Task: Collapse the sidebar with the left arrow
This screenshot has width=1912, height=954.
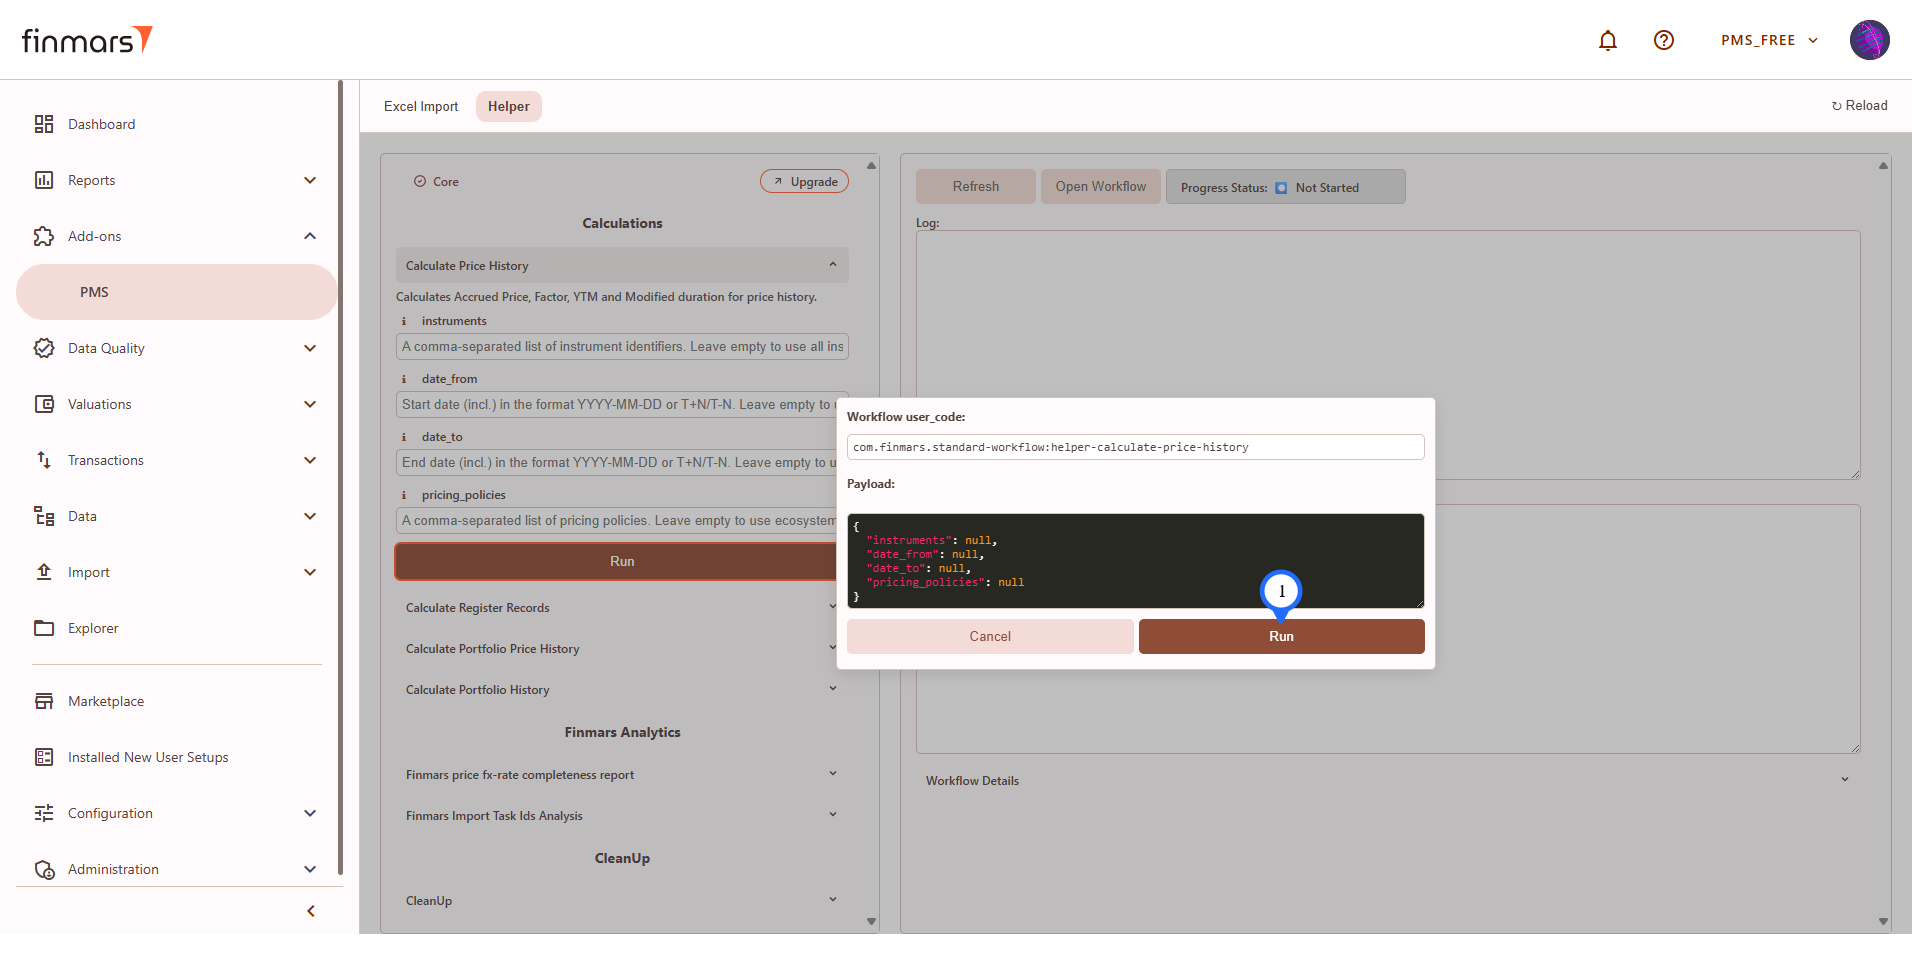Action: pyautogui.click(x=311, y=911)
